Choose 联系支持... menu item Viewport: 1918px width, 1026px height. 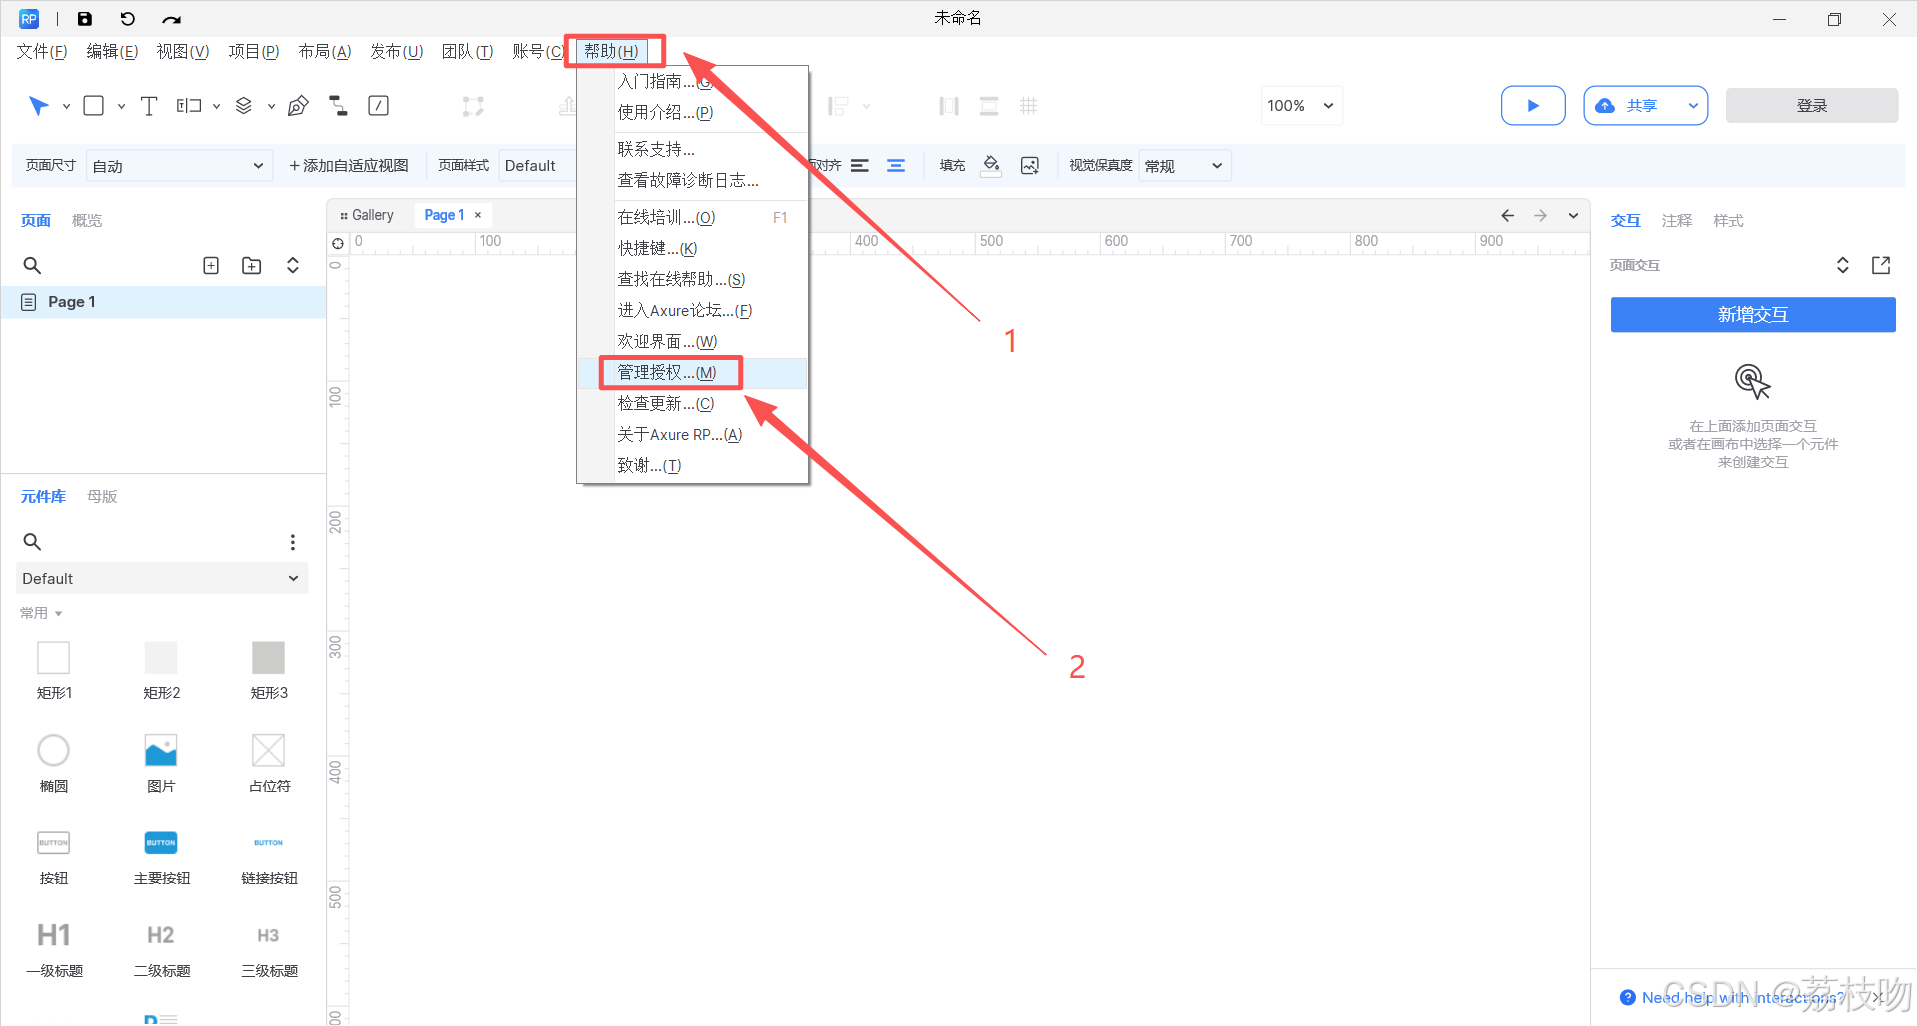[x=693, y=149]
